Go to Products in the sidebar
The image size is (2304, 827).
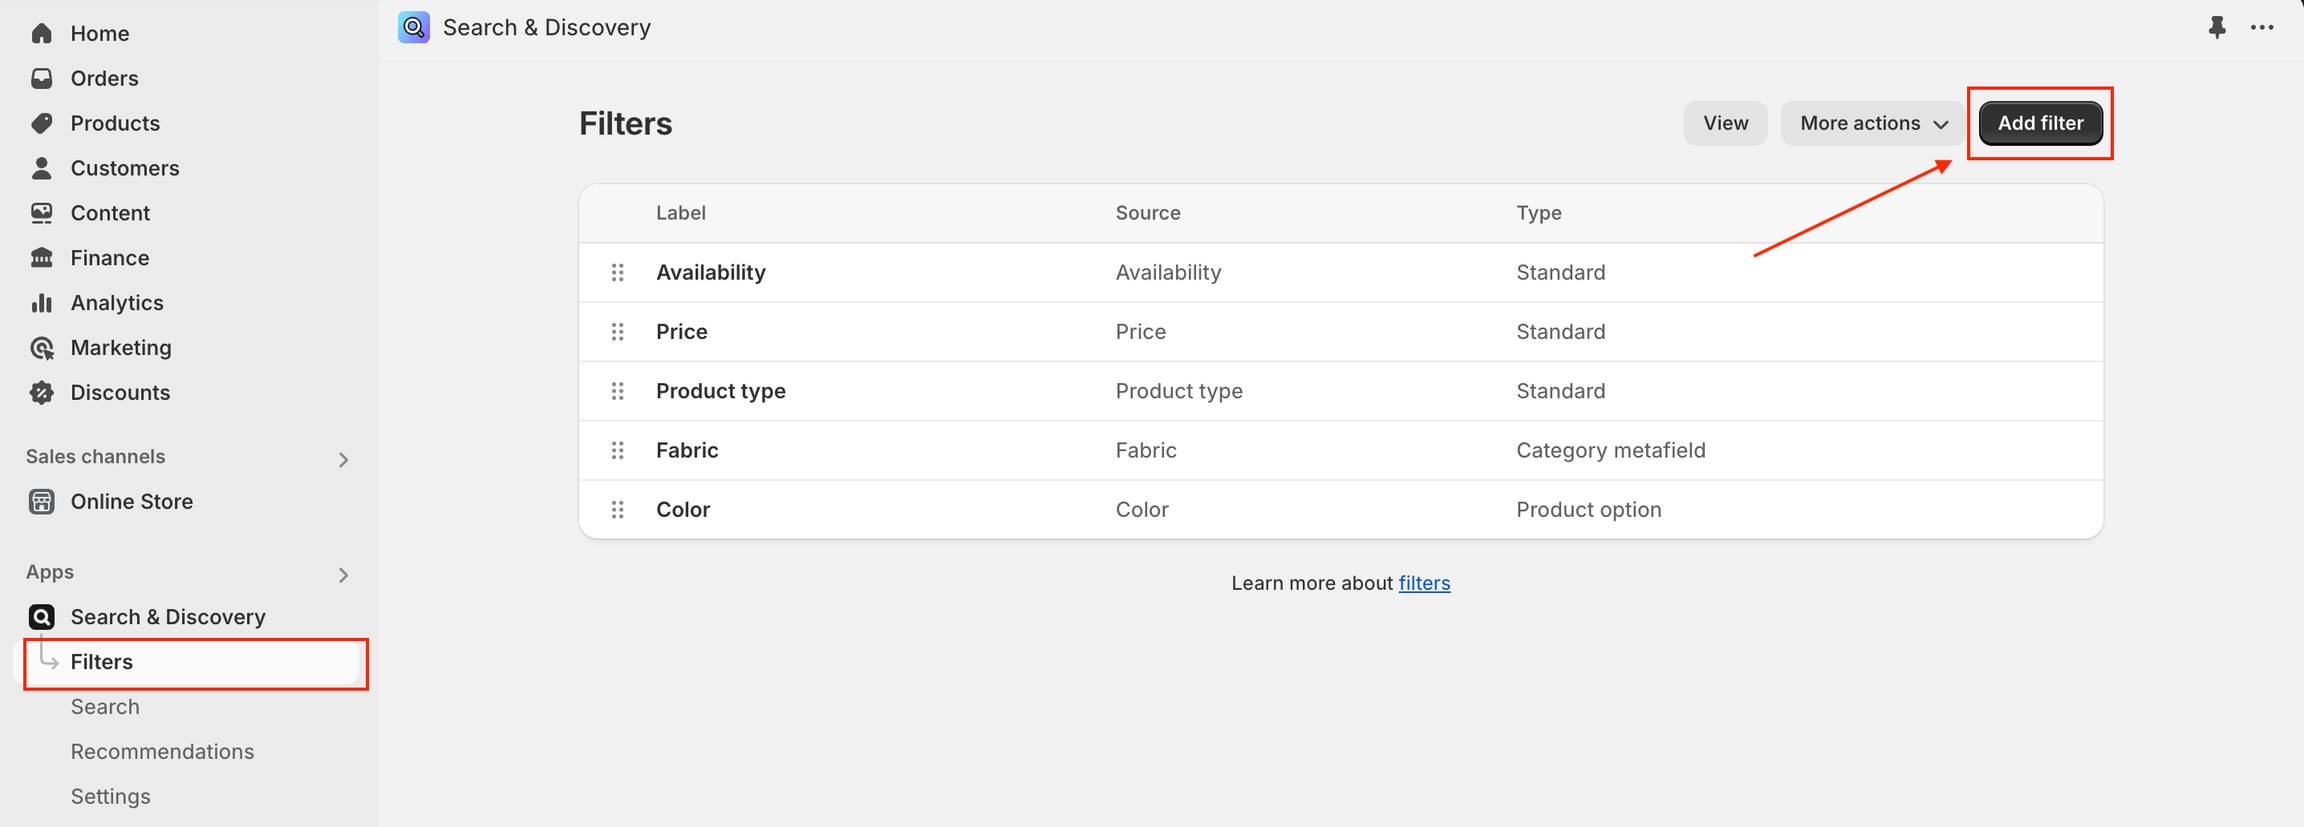coord(115,123)
